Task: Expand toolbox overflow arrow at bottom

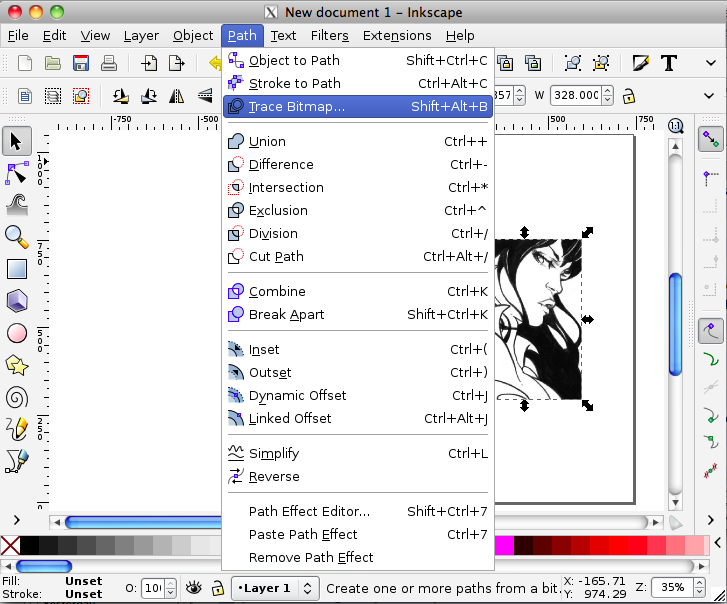Action: (17, 520)
